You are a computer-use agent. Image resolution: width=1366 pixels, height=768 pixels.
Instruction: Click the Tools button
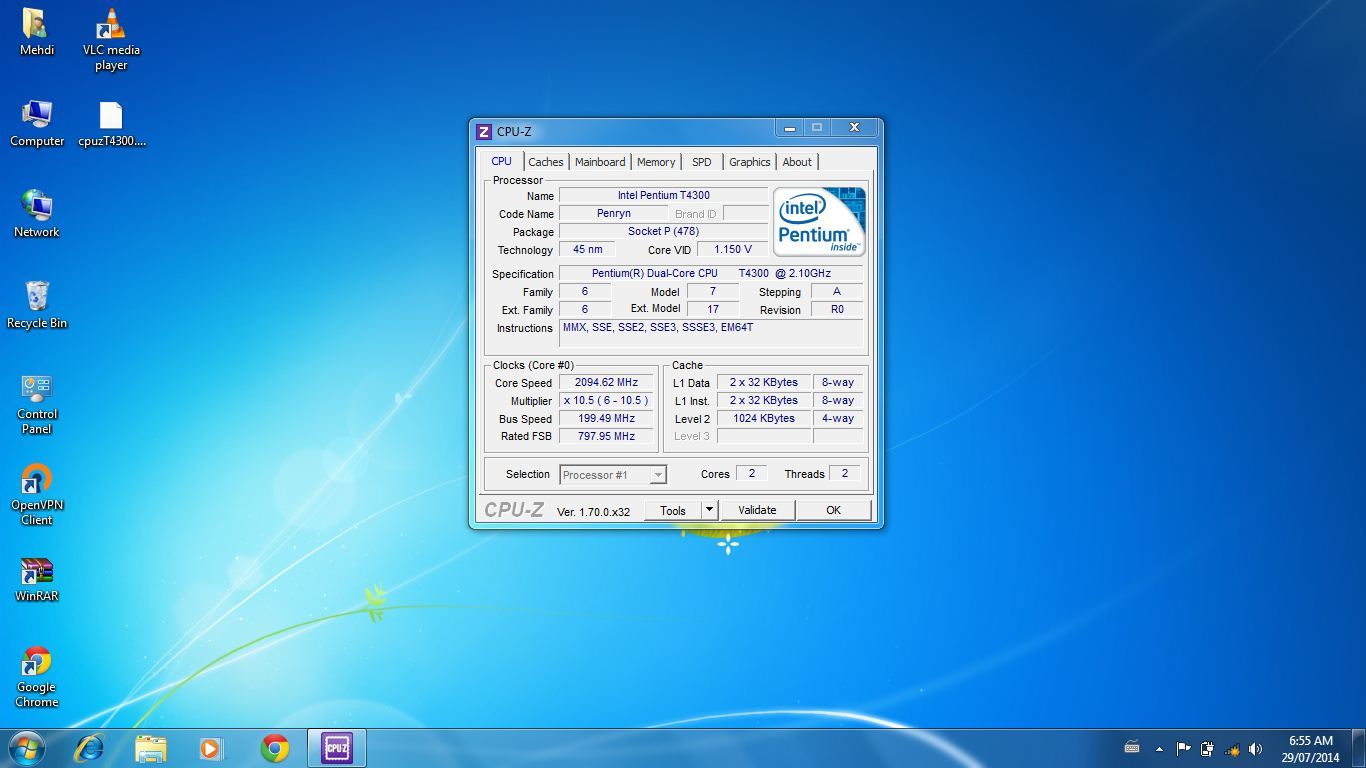coord(672,510)
